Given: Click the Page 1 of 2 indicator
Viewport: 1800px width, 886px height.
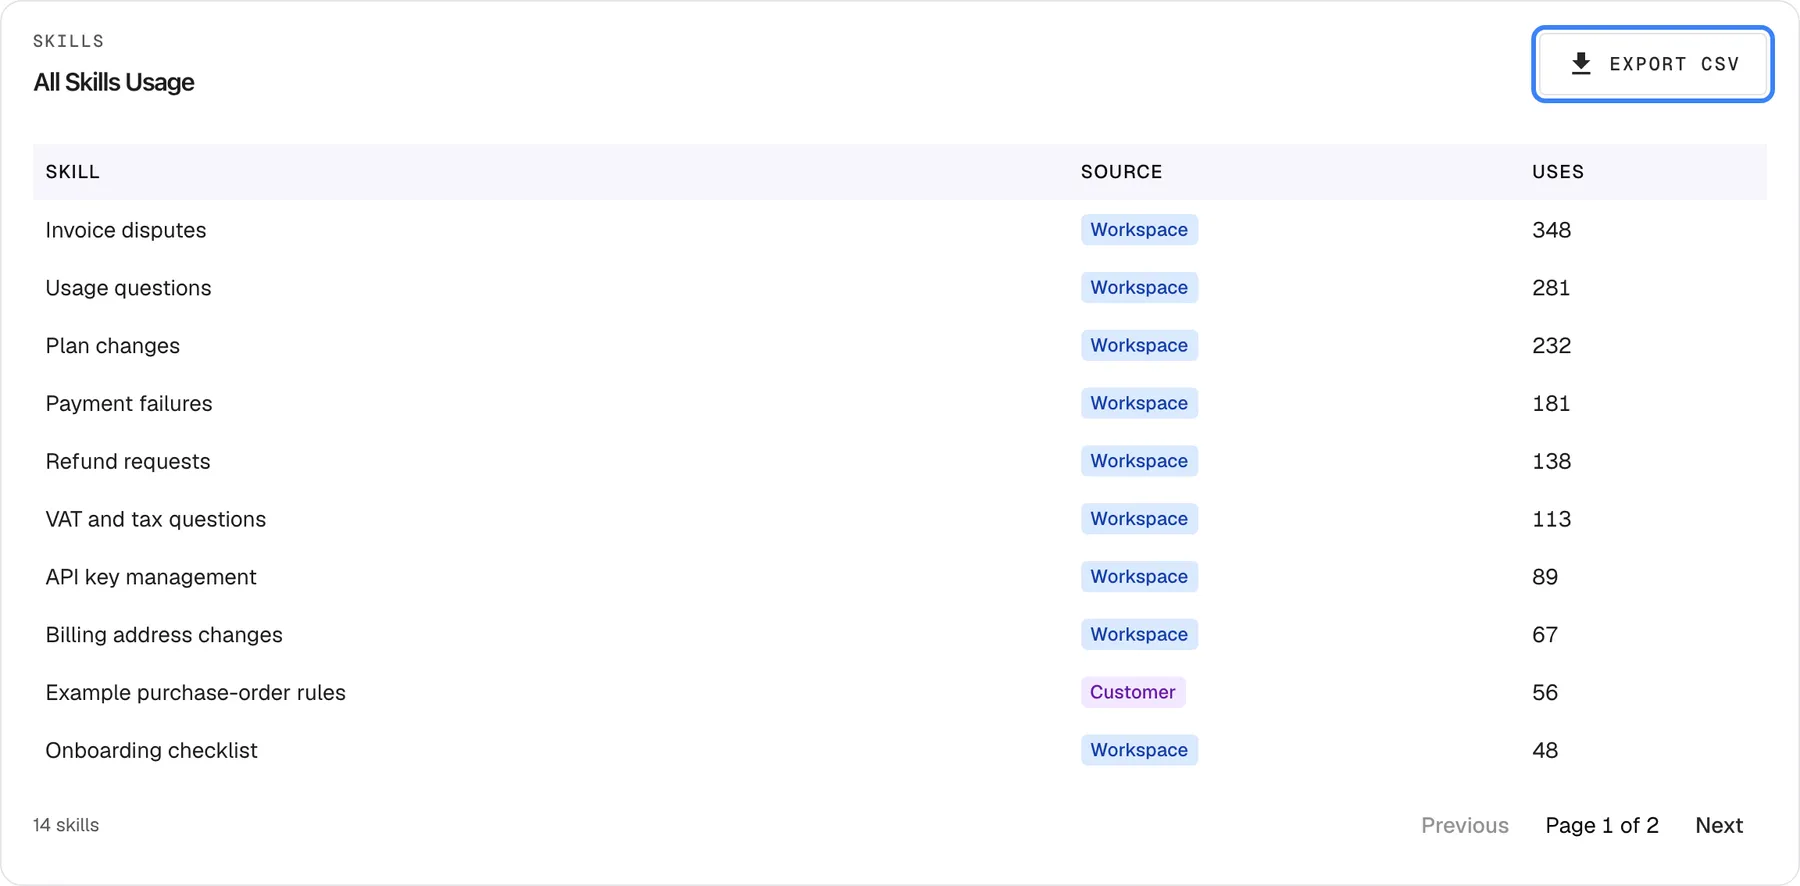Looking at the screenshot, I should 1602,825.
